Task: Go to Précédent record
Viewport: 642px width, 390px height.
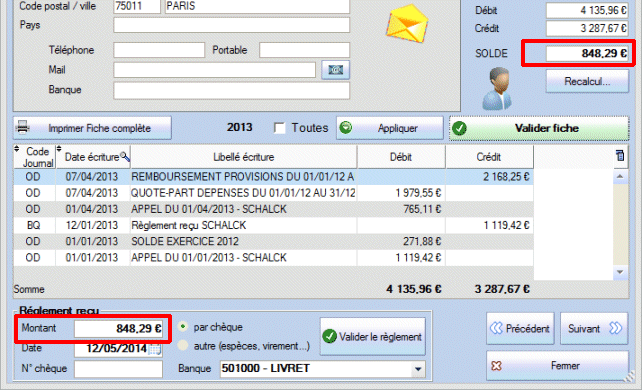Action: coord(520,328)
